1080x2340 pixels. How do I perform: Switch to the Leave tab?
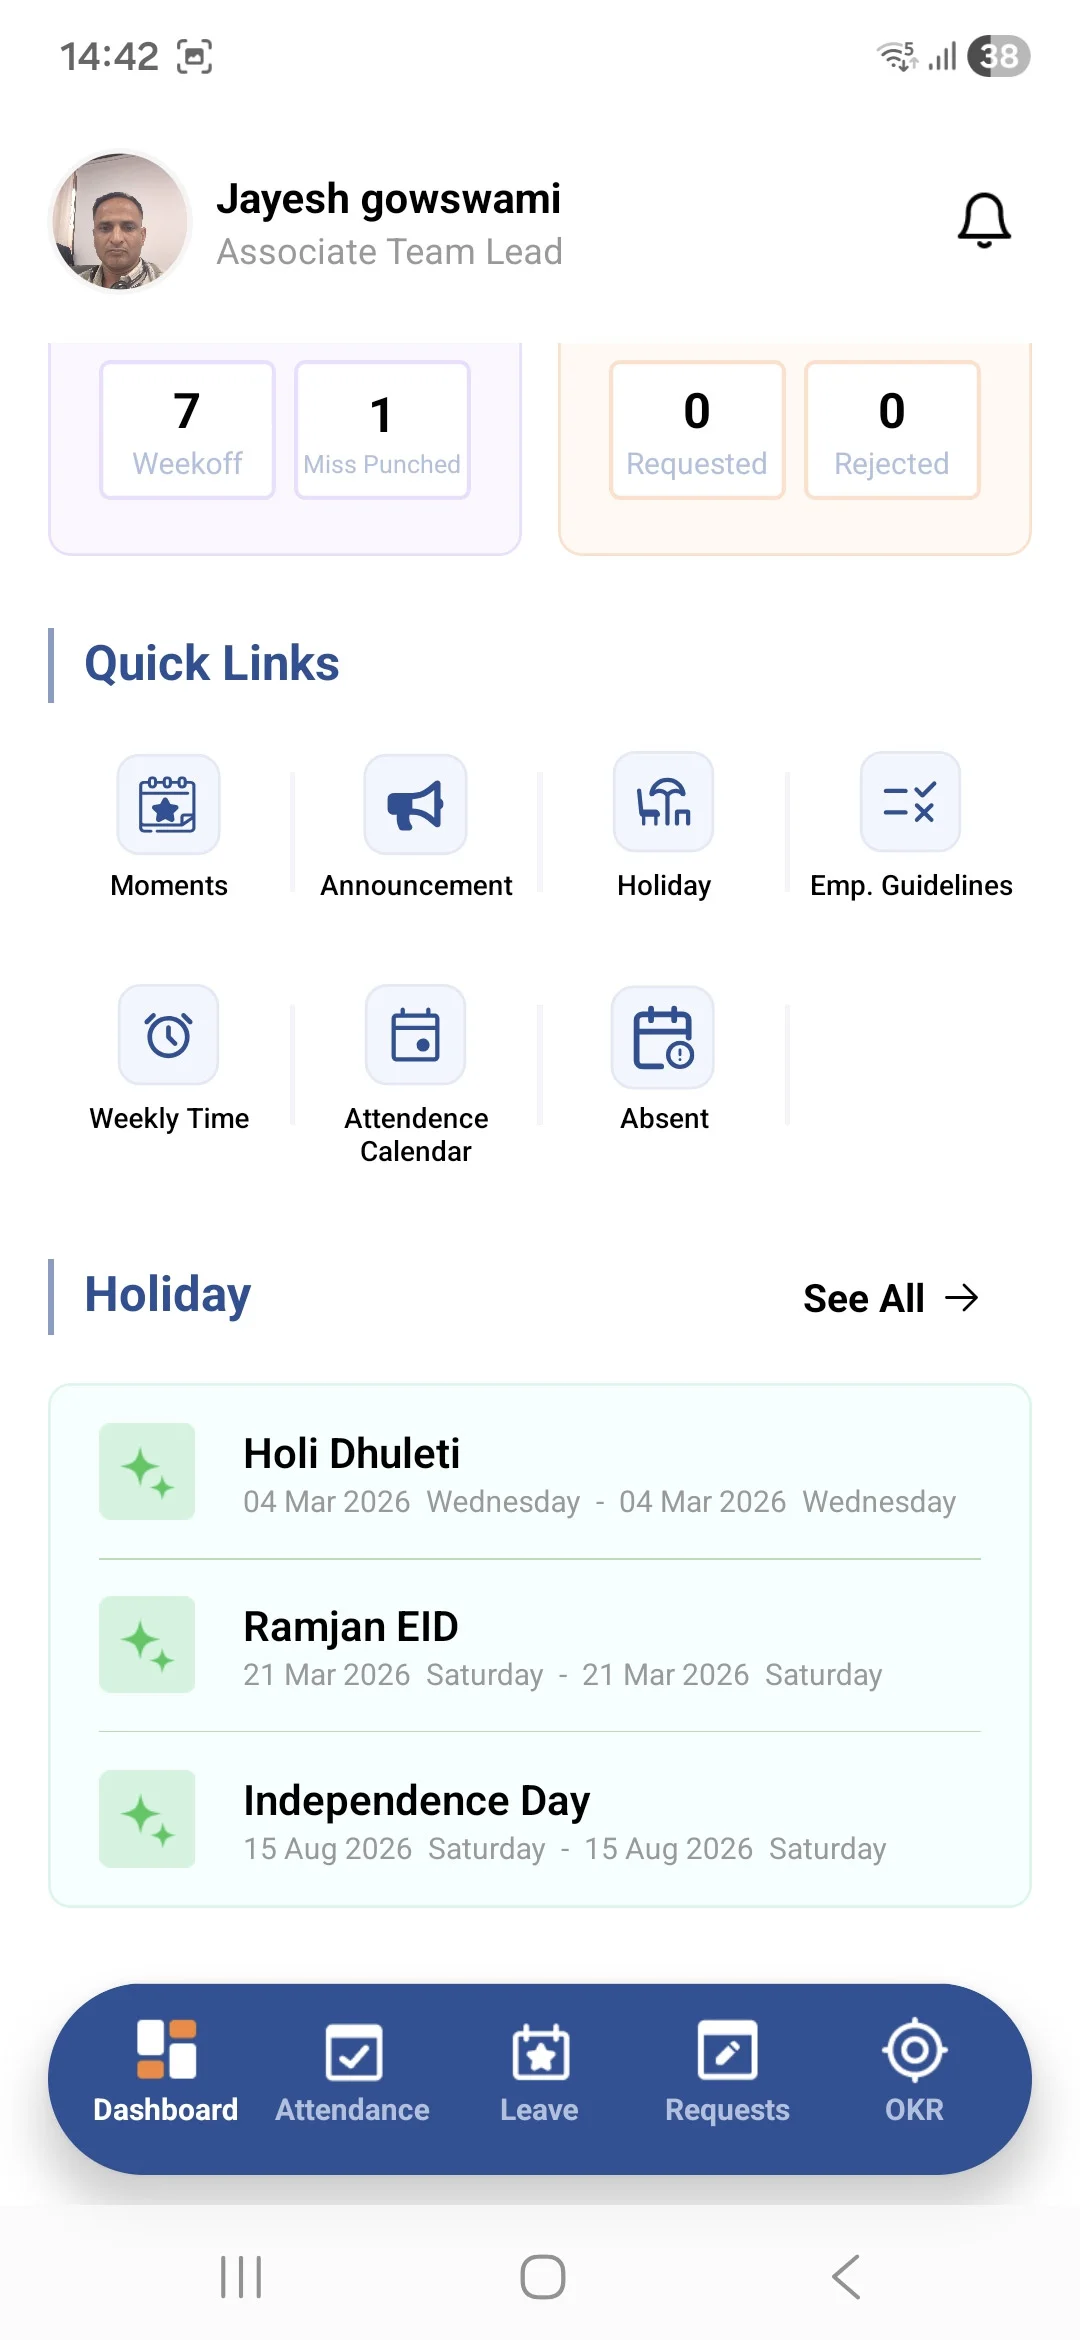540,2074
